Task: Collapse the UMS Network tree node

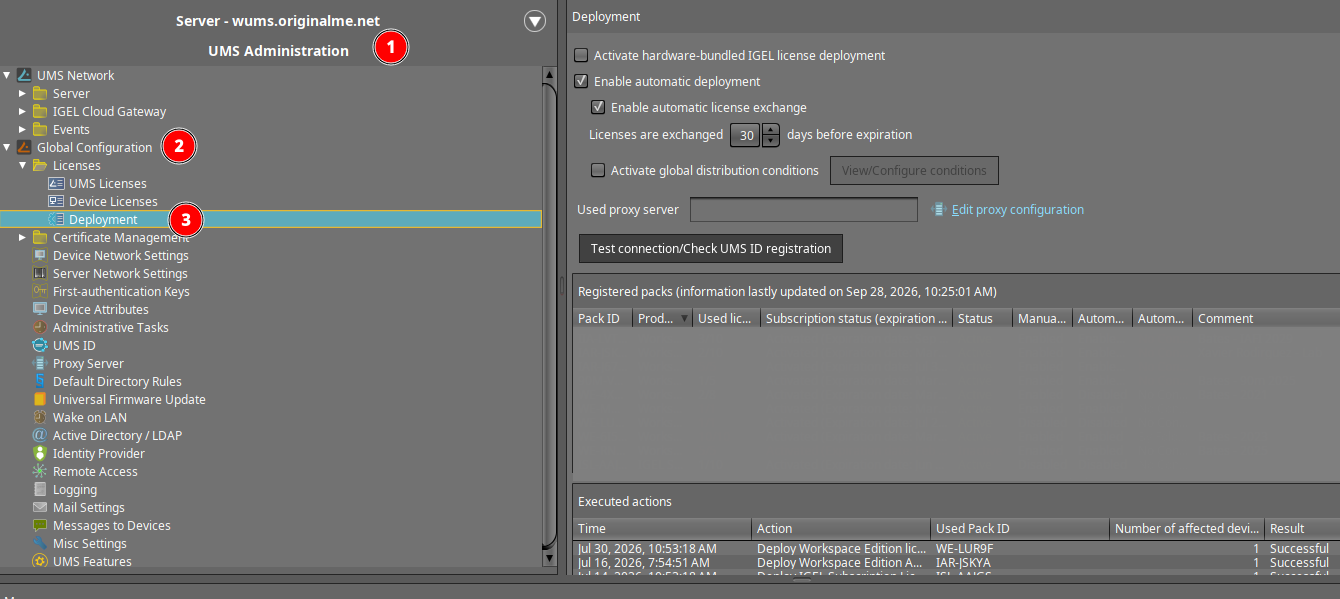Action: (7, 76)
